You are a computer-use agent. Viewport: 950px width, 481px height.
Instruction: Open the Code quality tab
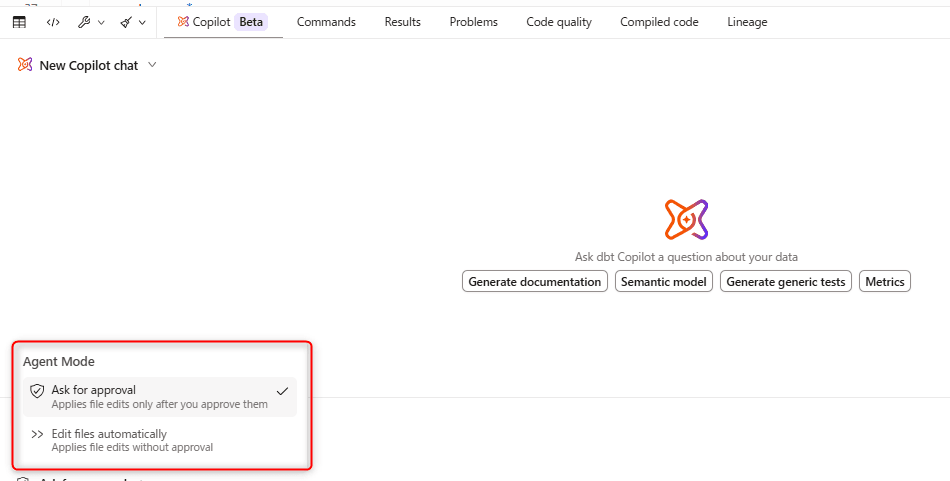point(559,22)
